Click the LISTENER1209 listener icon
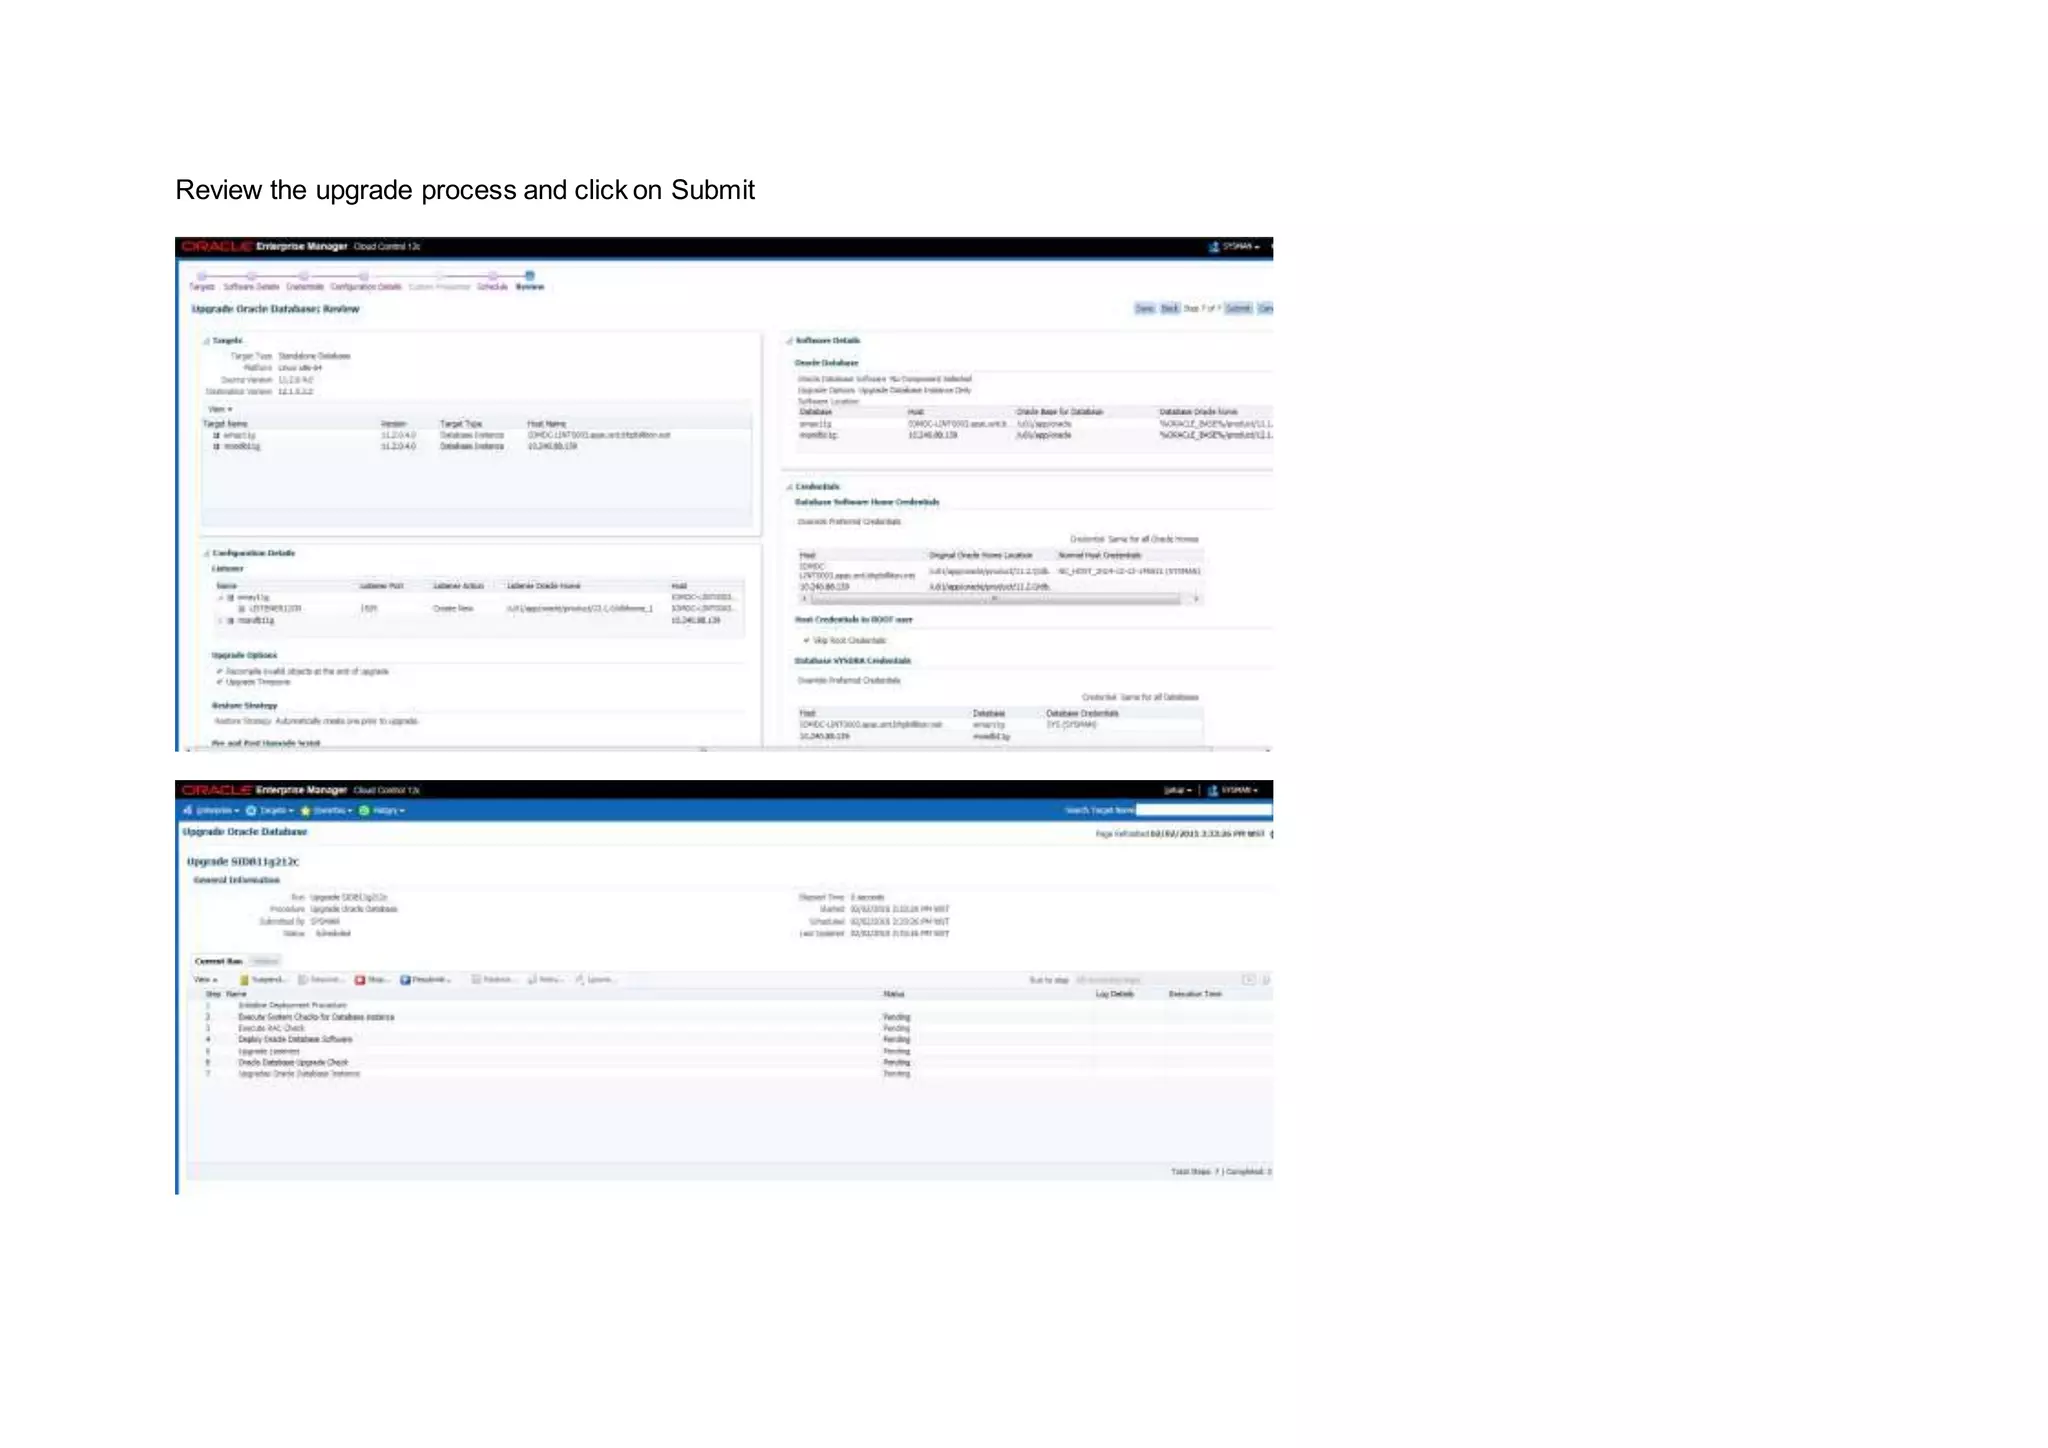Viewport: 2048px width, 1448px height. [242, 608]
